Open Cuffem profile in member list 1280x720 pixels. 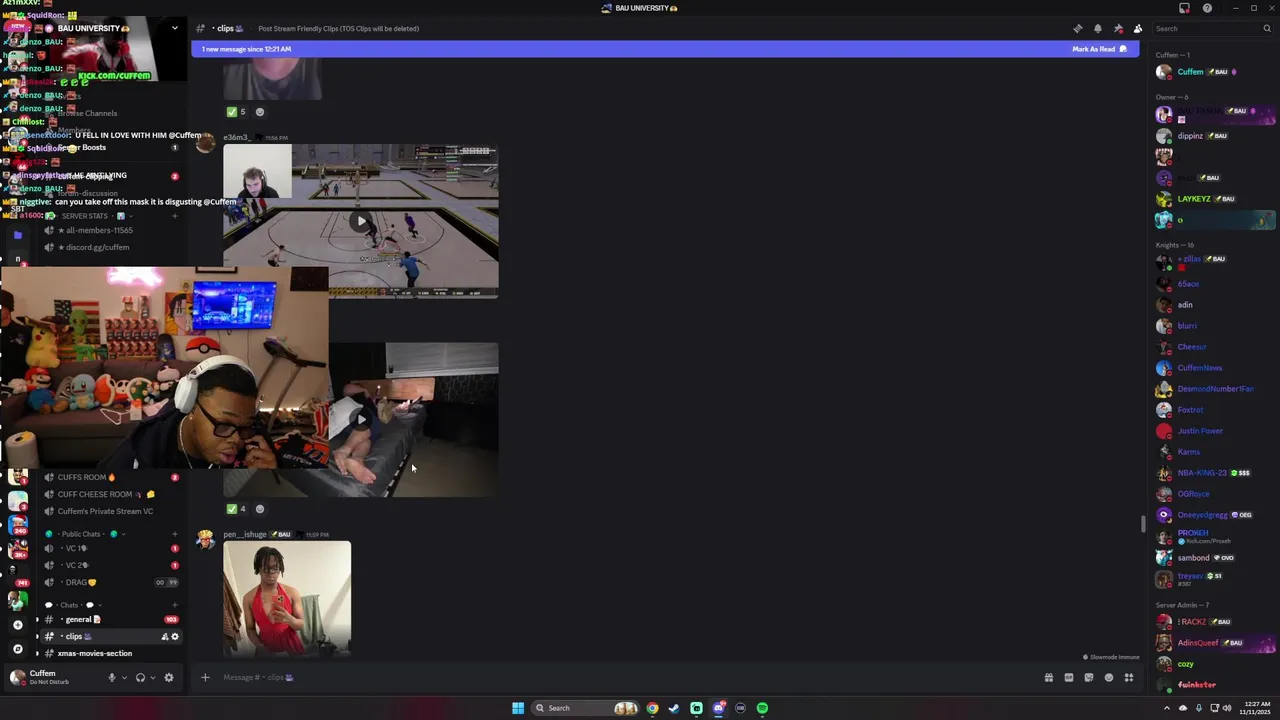coord(1214,72)
